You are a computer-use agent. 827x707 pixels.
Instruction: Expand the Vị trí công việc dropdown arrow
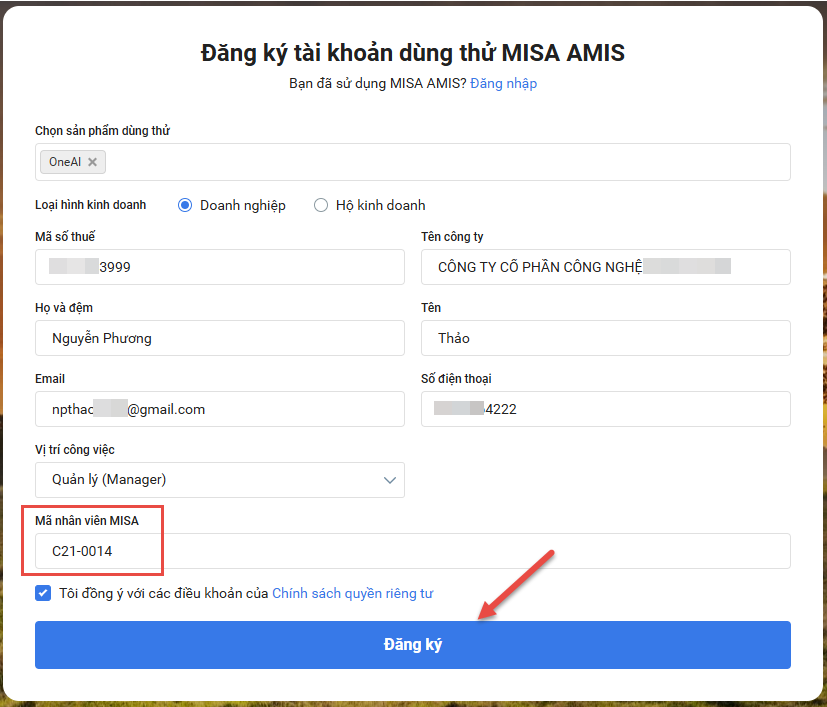coord(390,480)
